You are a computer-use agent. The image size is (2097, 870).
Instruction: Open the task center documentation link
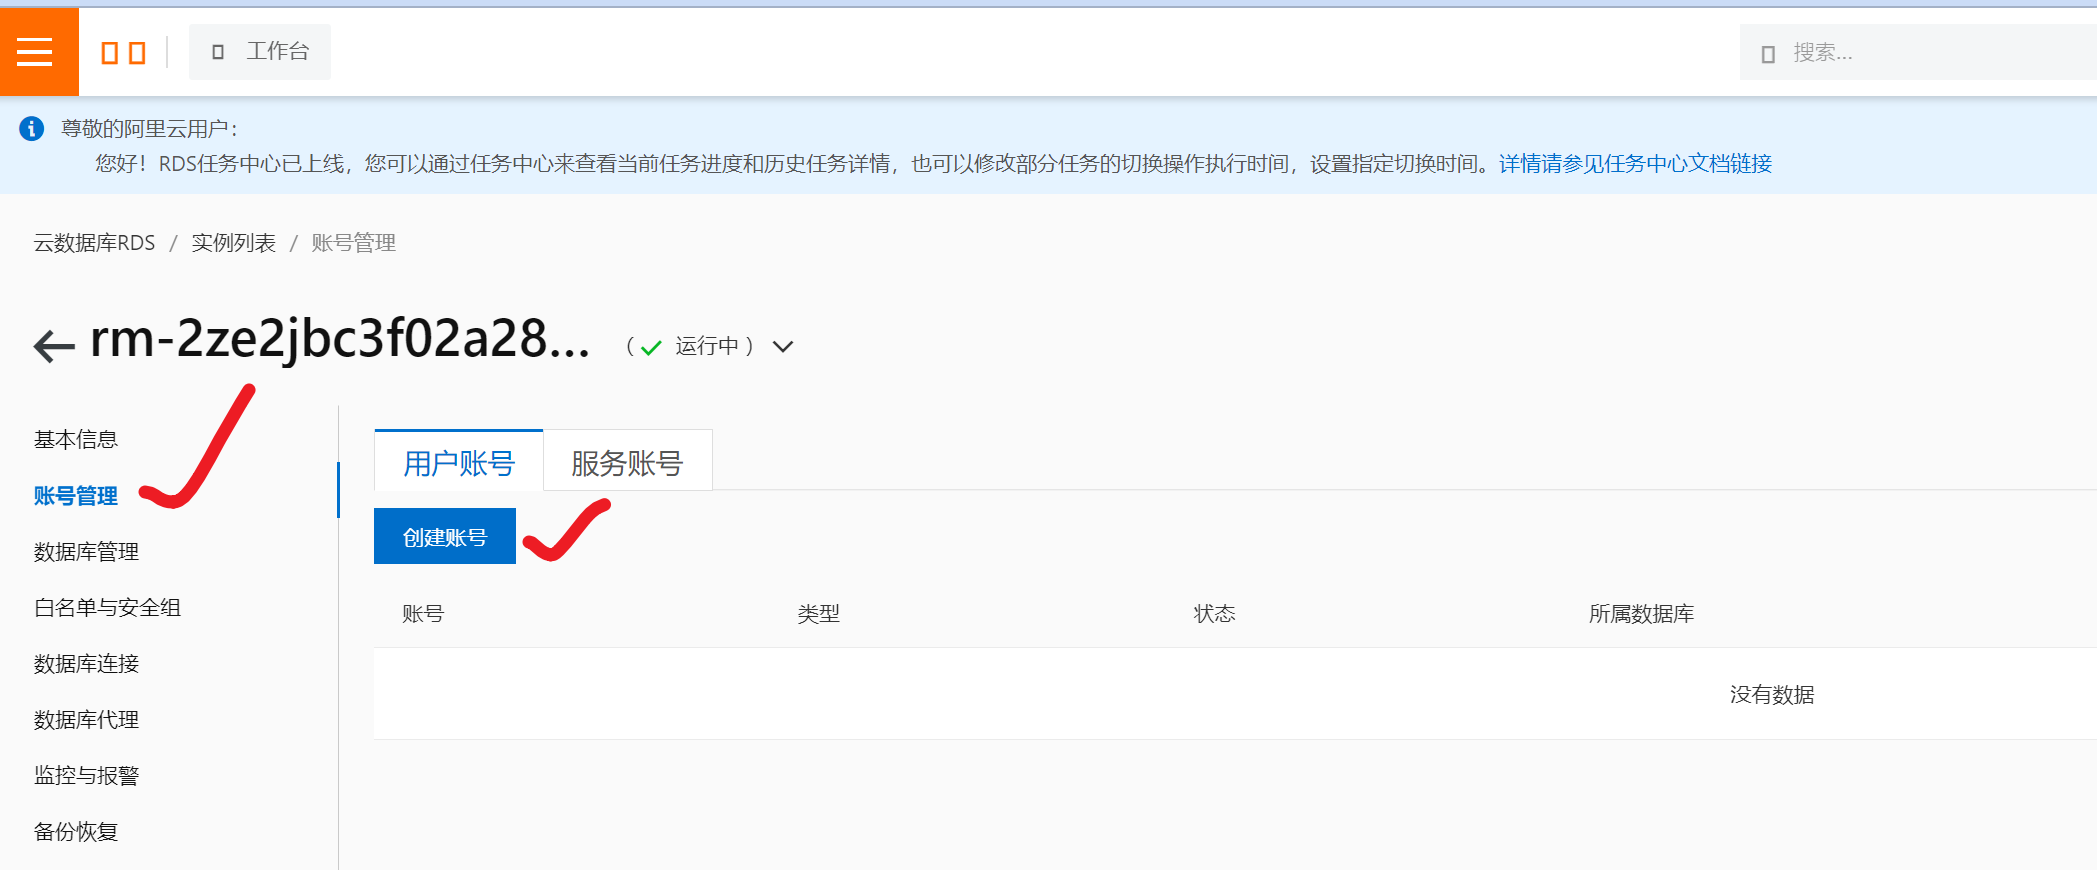tap(1635, 164)
